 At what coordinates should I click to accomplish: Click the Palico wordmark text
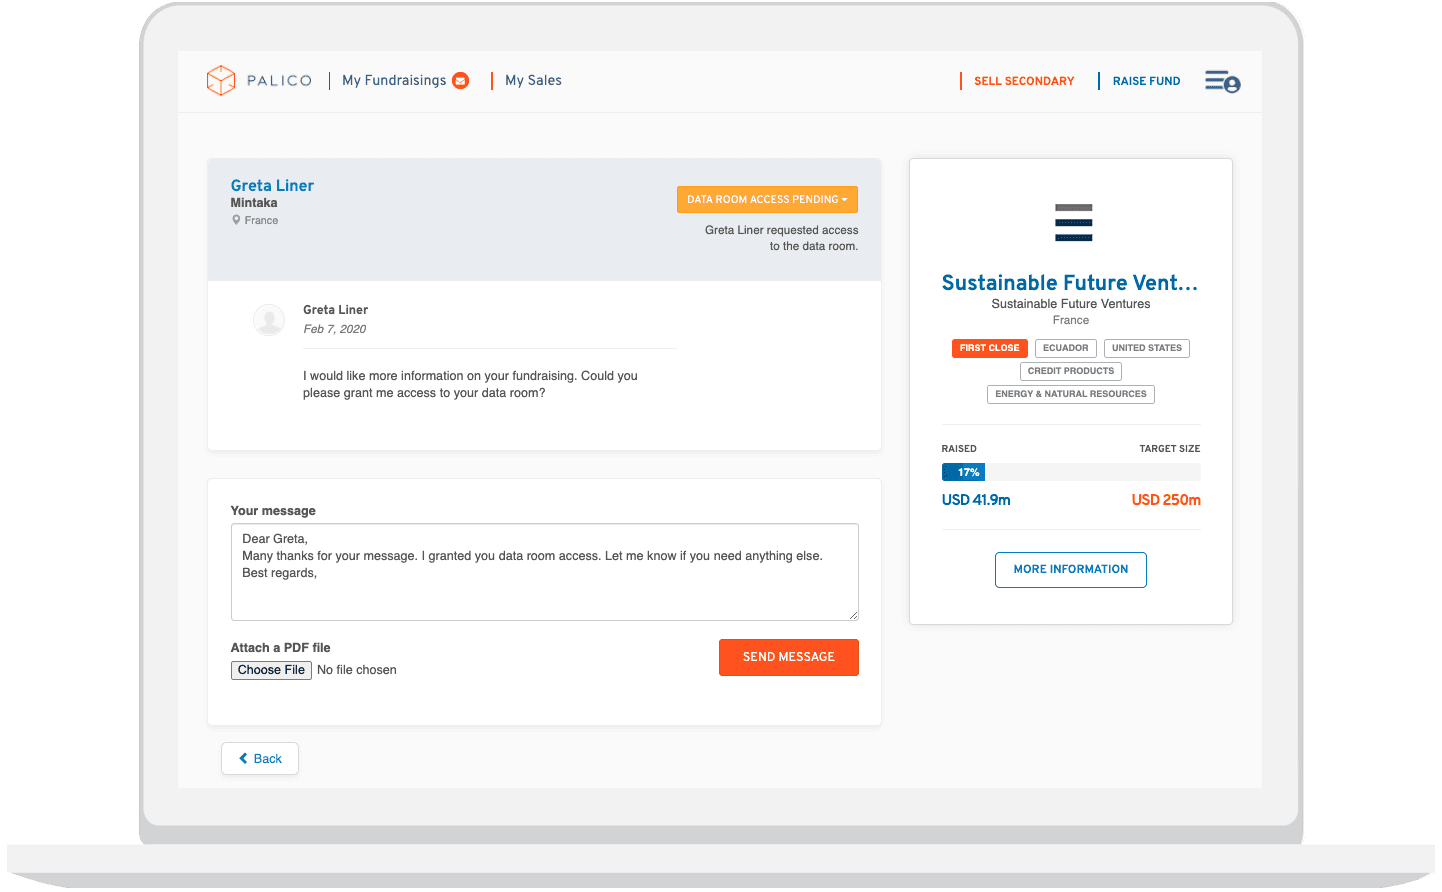pos(279,81)
